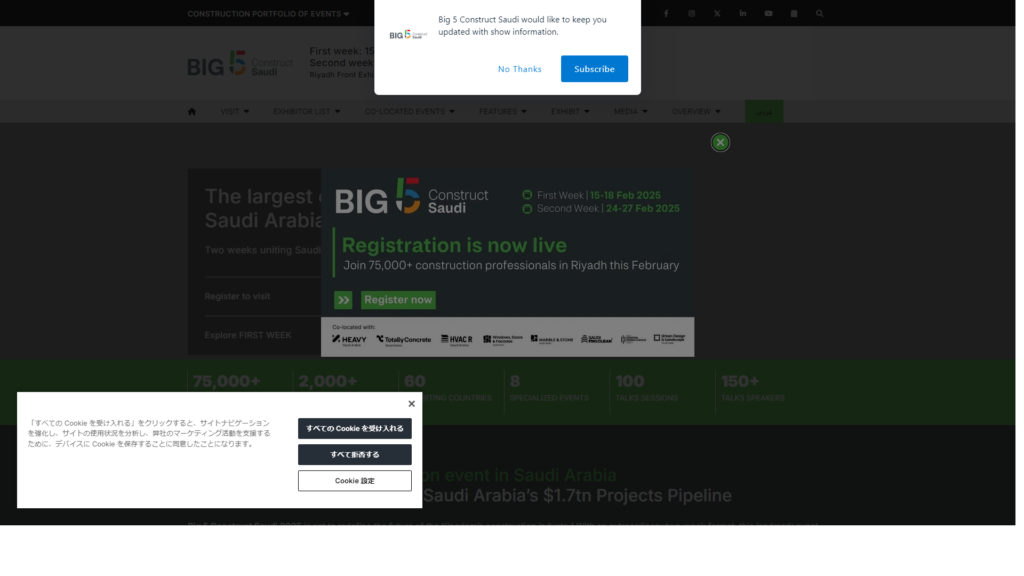Dismiss the cookie banner with X
Viewport: 1024px width, 576px height.
tap(411, 404)
